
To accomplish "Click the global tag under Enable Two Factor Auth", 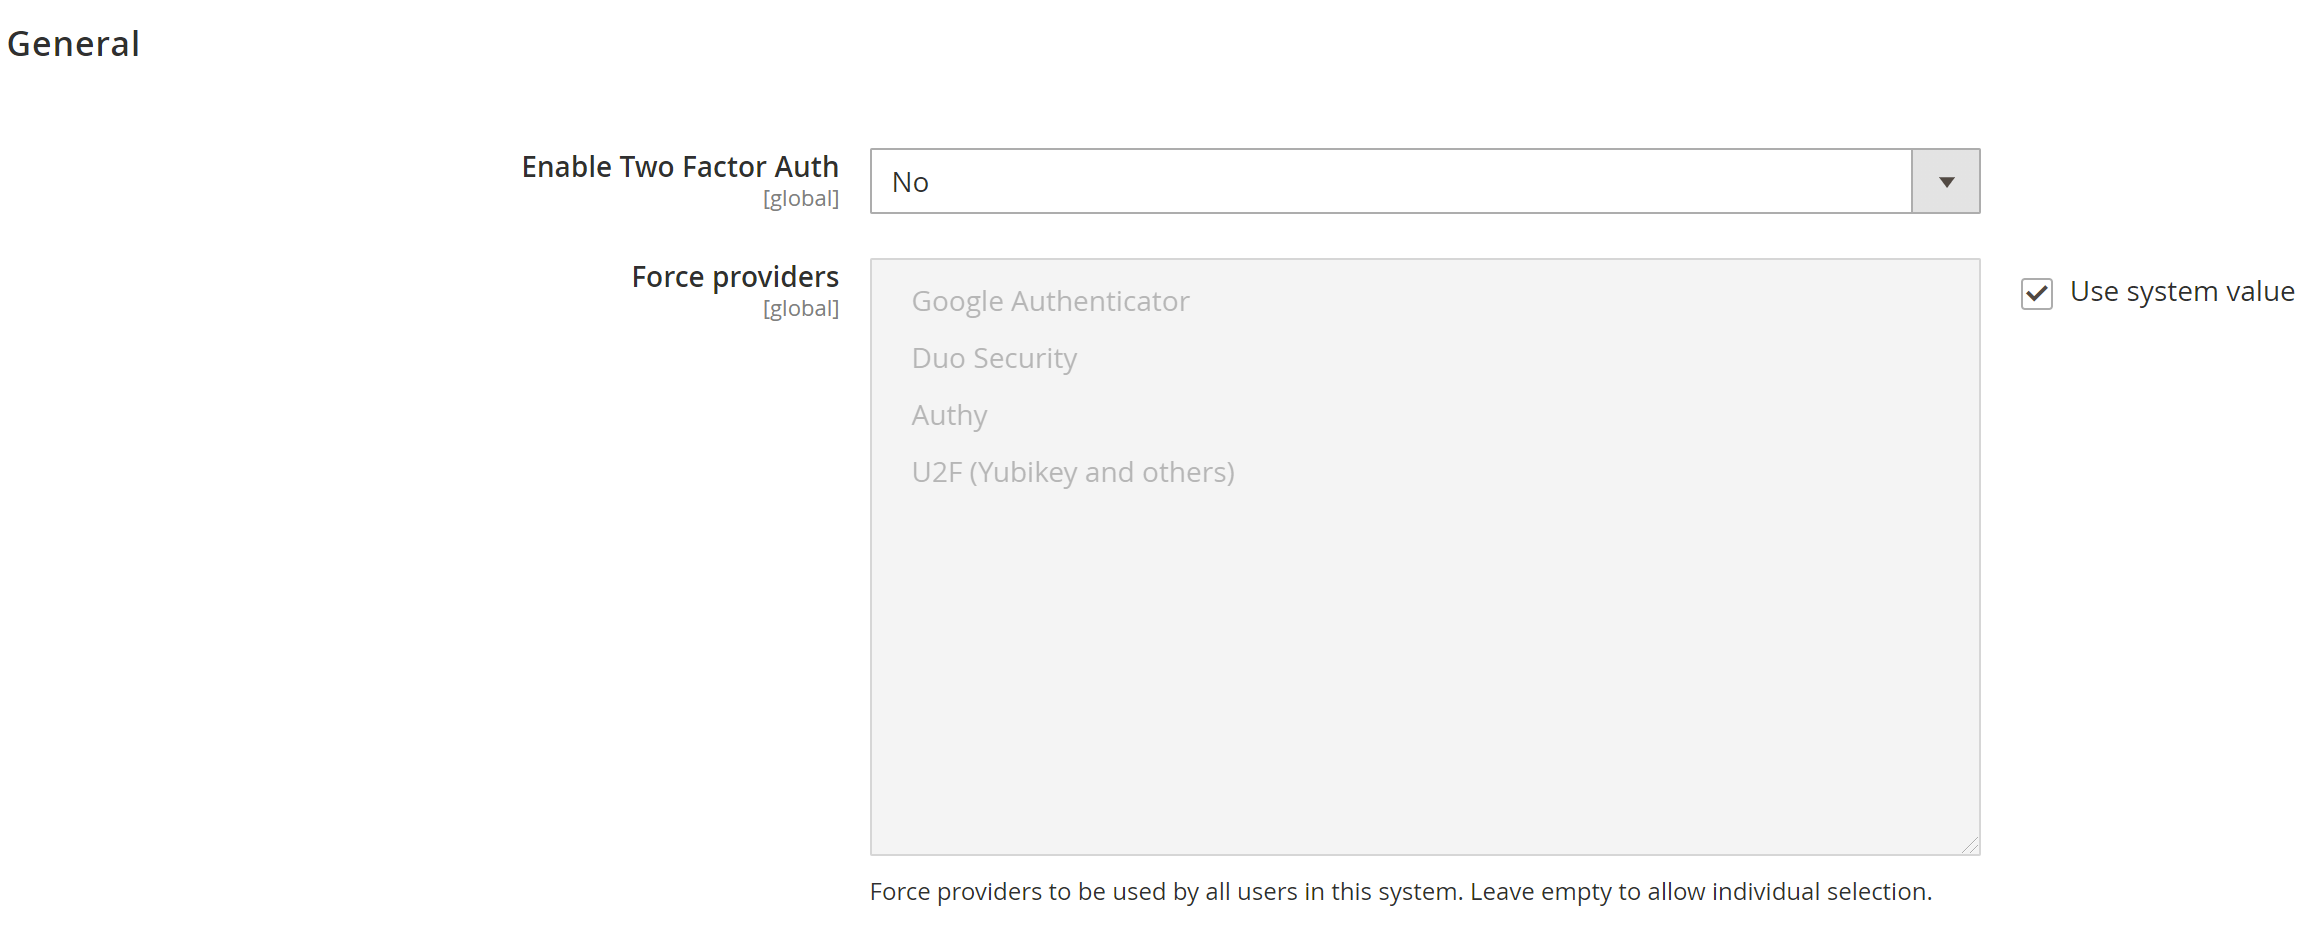I will point(800,198).
